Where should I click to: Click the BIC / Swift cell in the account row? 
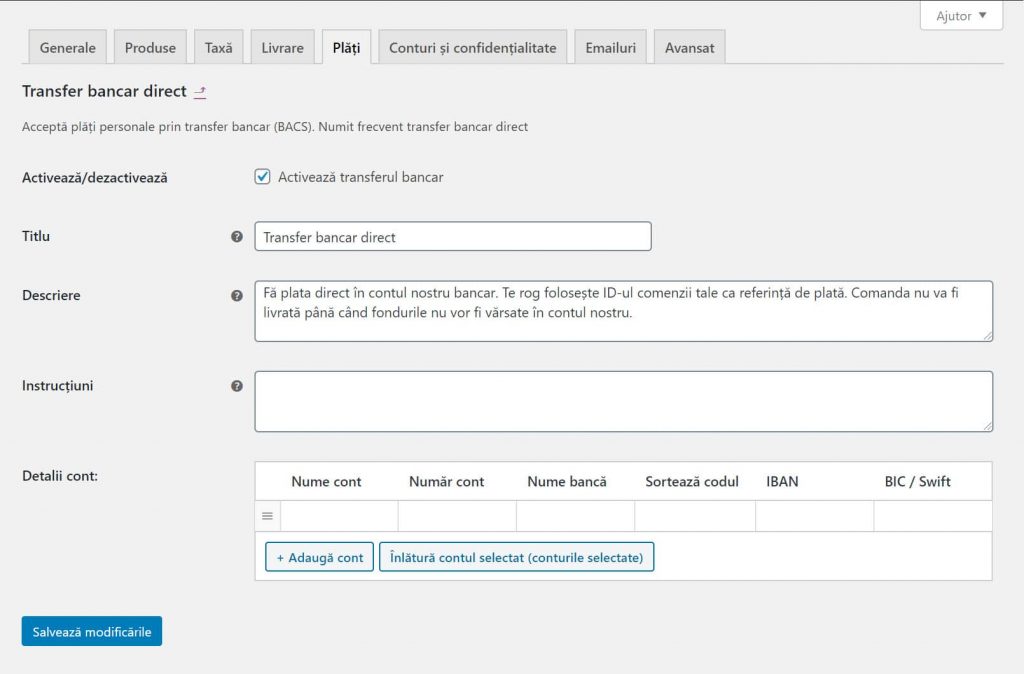click(933, 516)
